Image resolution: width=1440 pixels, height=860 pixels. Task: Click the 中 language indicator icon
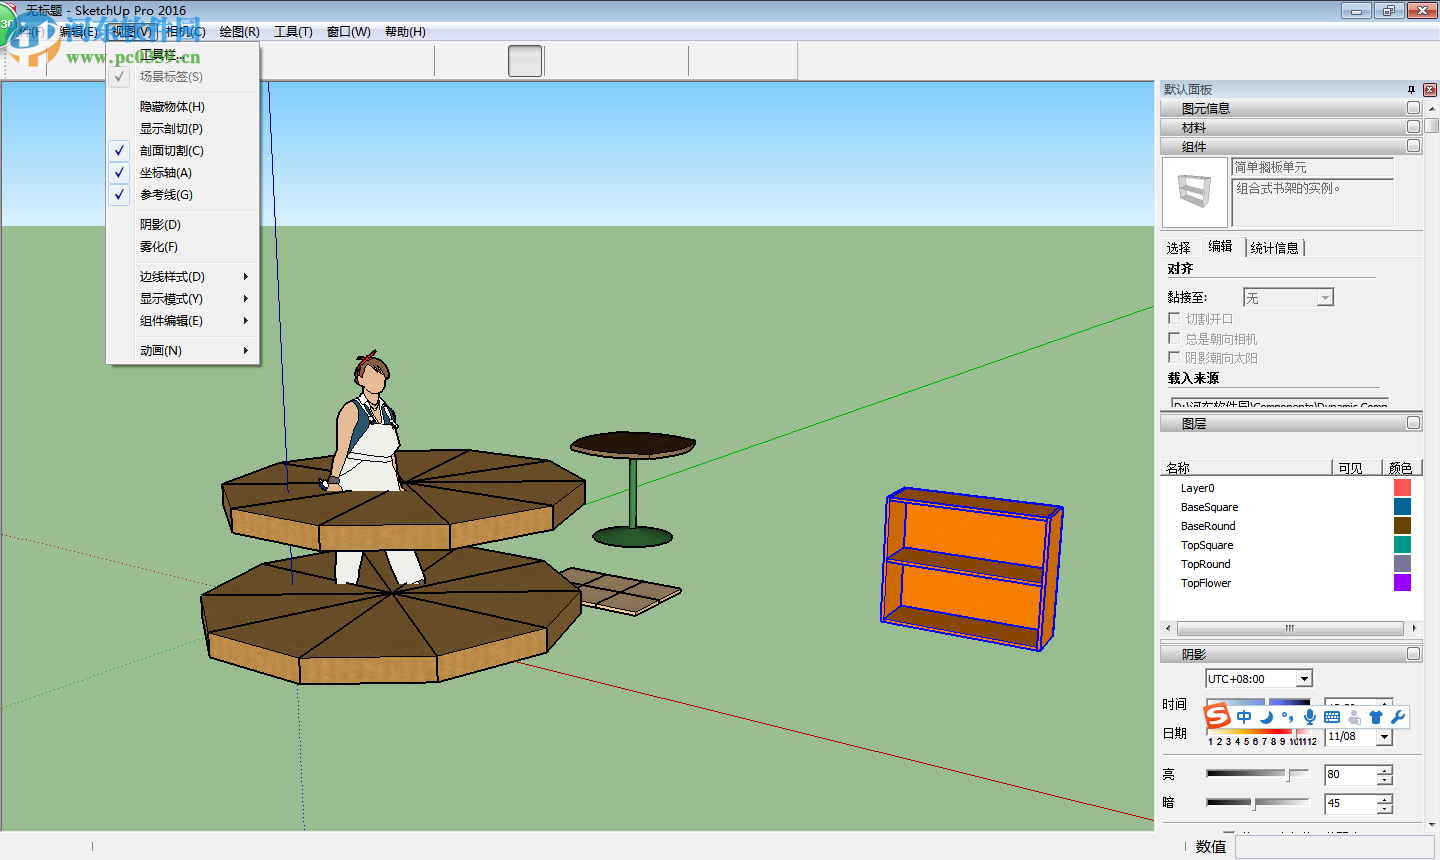(1244, 717)
